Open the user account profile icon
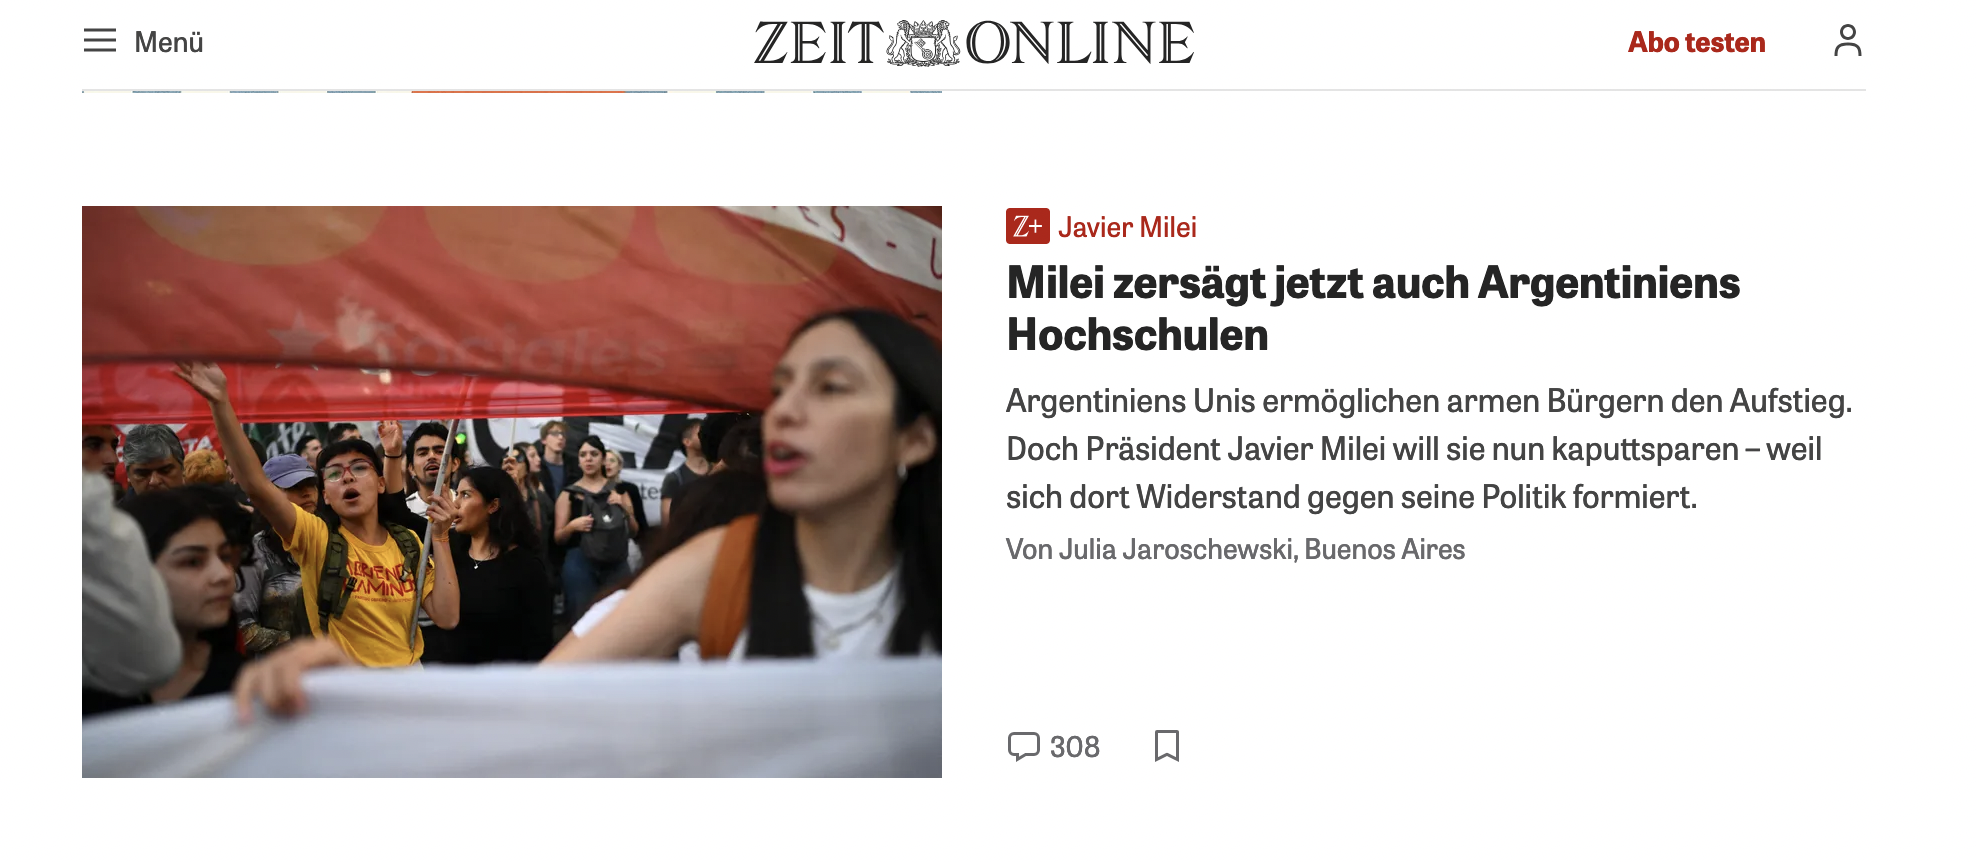This screenshot has height=862, width=1976. tap(1847, 41)
